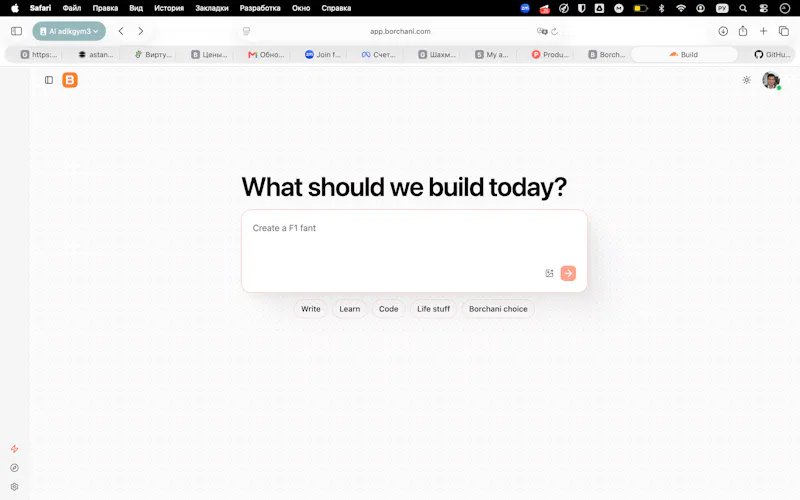Open the Wi-Fi menu bar icon
This screenshot has height=500, width=800.
point(681,8)
